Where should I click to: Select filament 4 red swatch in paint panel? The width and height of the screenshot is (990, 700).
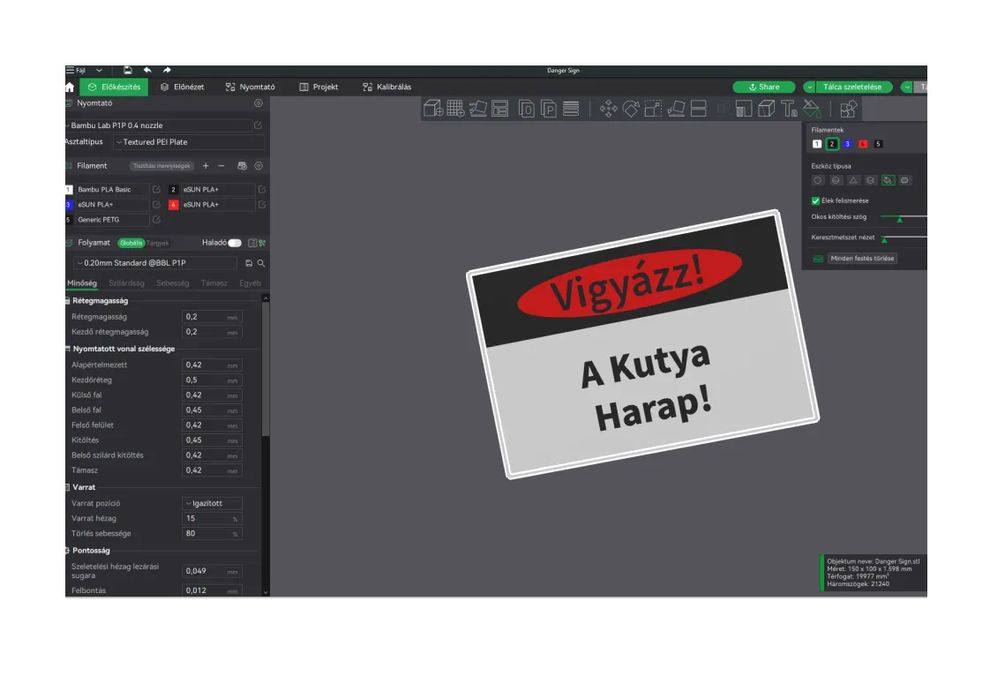tap(862, 145)
